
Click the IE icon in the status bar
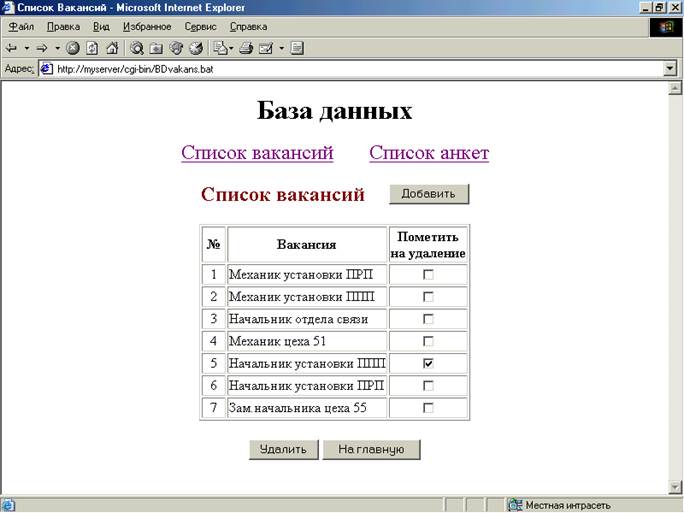pos(8,505)
